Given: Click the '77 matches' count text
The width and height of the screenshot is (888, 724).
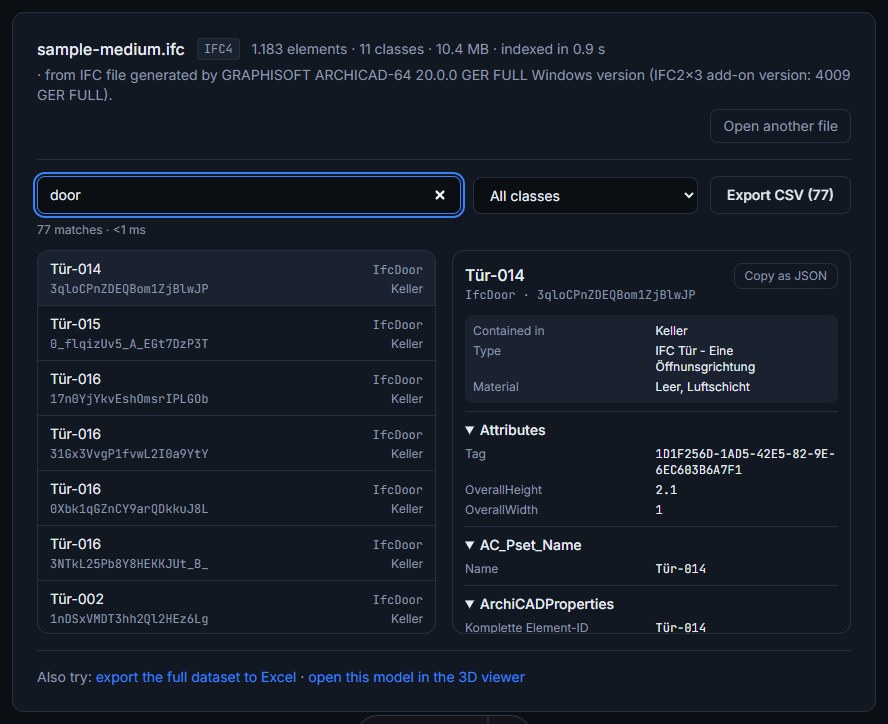Looking at the screenshot, I should pos(70,229).
